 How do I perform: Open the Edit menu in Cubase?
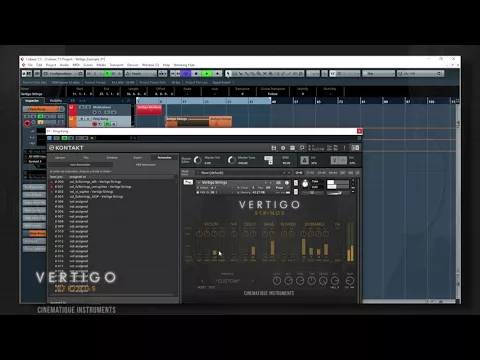point(39,65)
